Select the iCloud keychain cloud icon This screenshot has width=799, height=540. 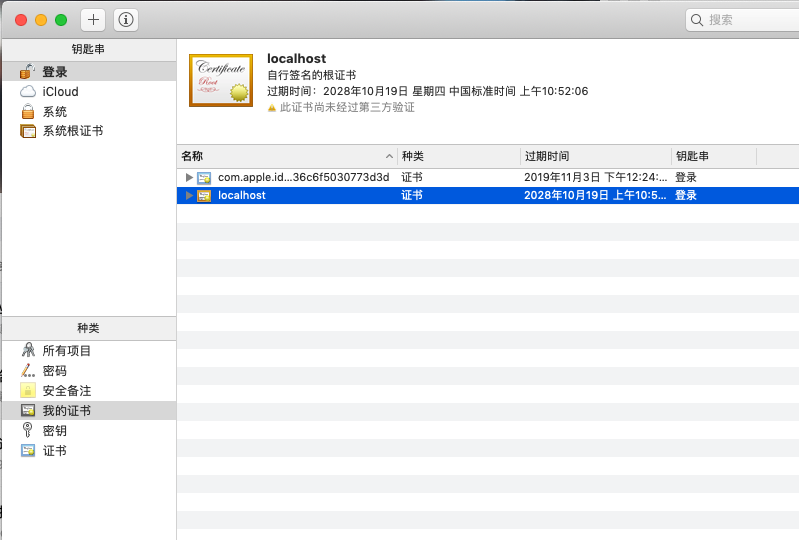click(x=28, y=92)
